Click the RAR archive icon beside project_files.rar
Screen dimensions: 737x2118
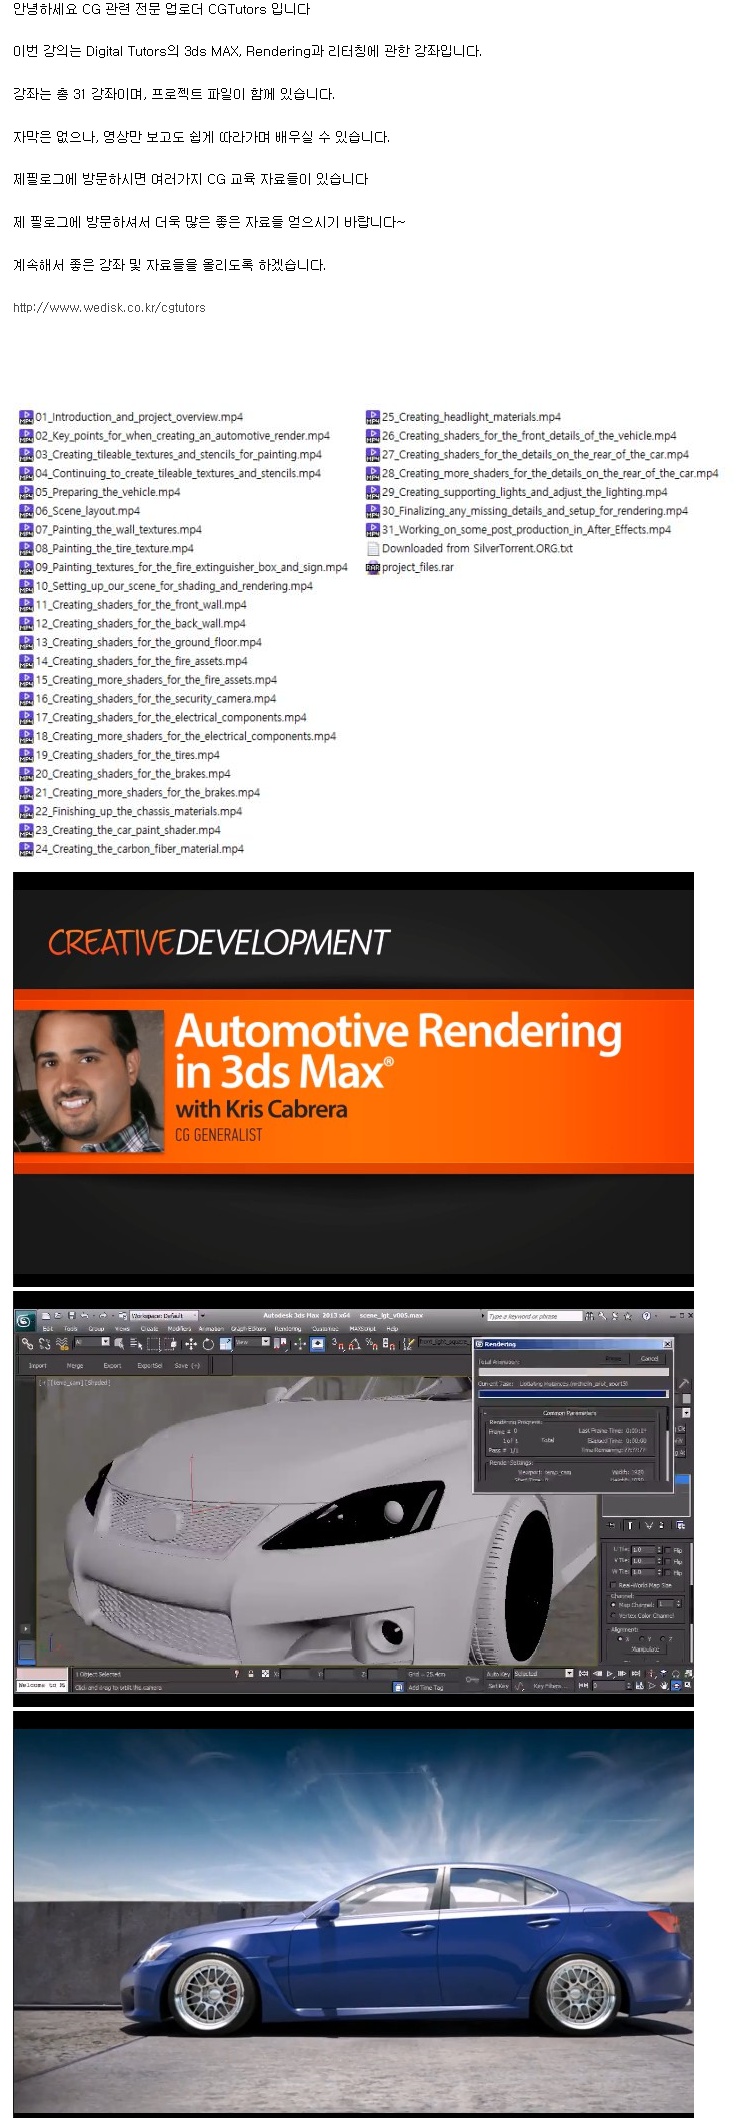coord(373,567)
